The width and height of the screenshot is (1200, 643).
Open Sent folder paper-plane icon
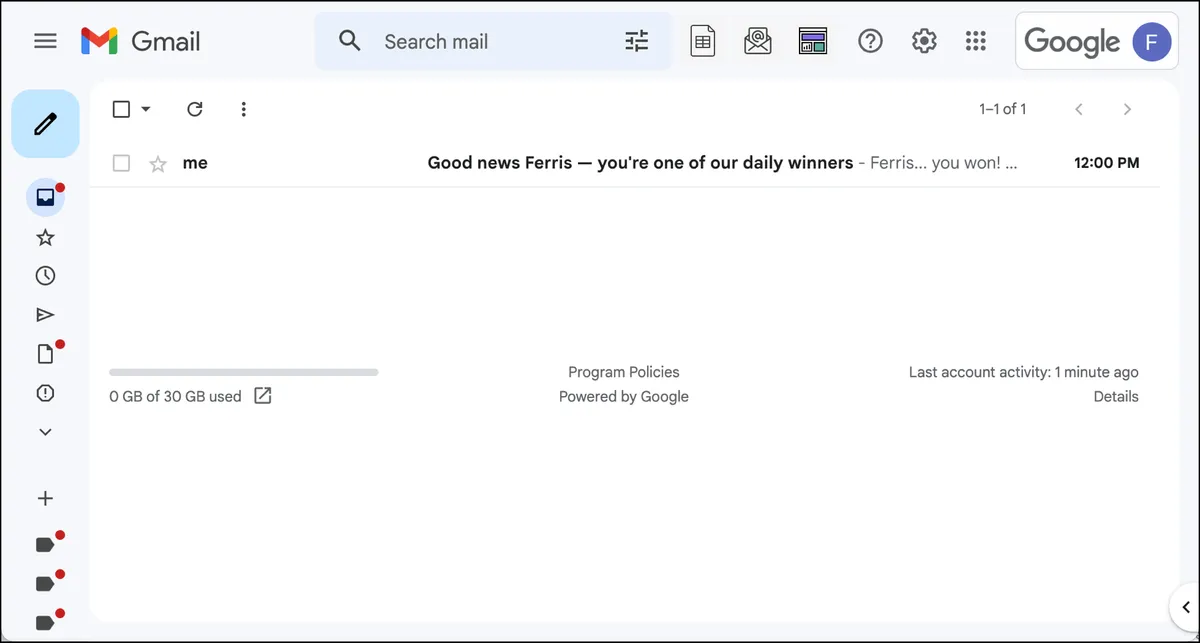point(45,315)
